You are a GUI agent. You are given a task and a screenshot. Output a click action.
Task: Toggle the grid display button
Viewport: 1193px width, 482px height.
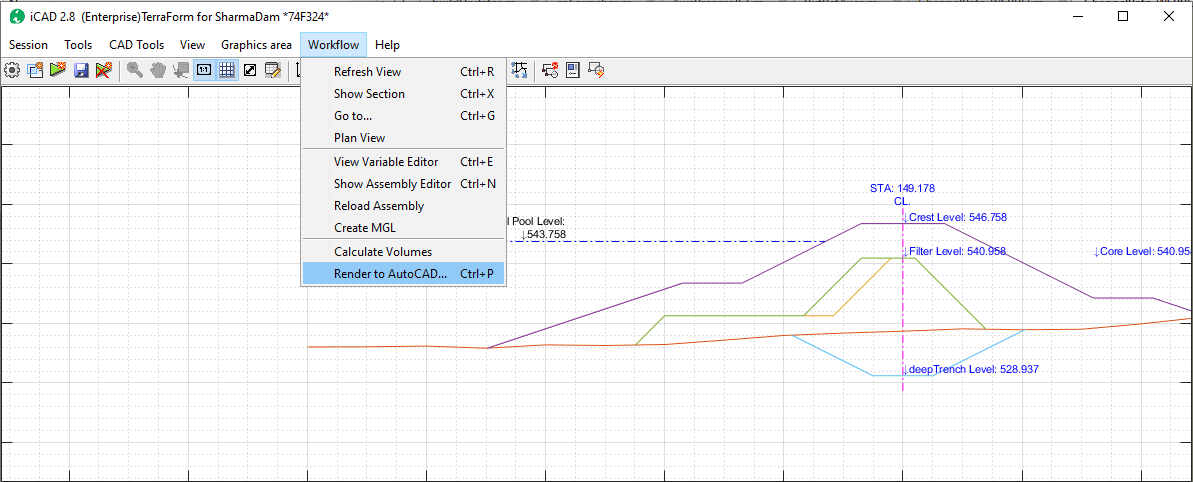tap(227, 70)
